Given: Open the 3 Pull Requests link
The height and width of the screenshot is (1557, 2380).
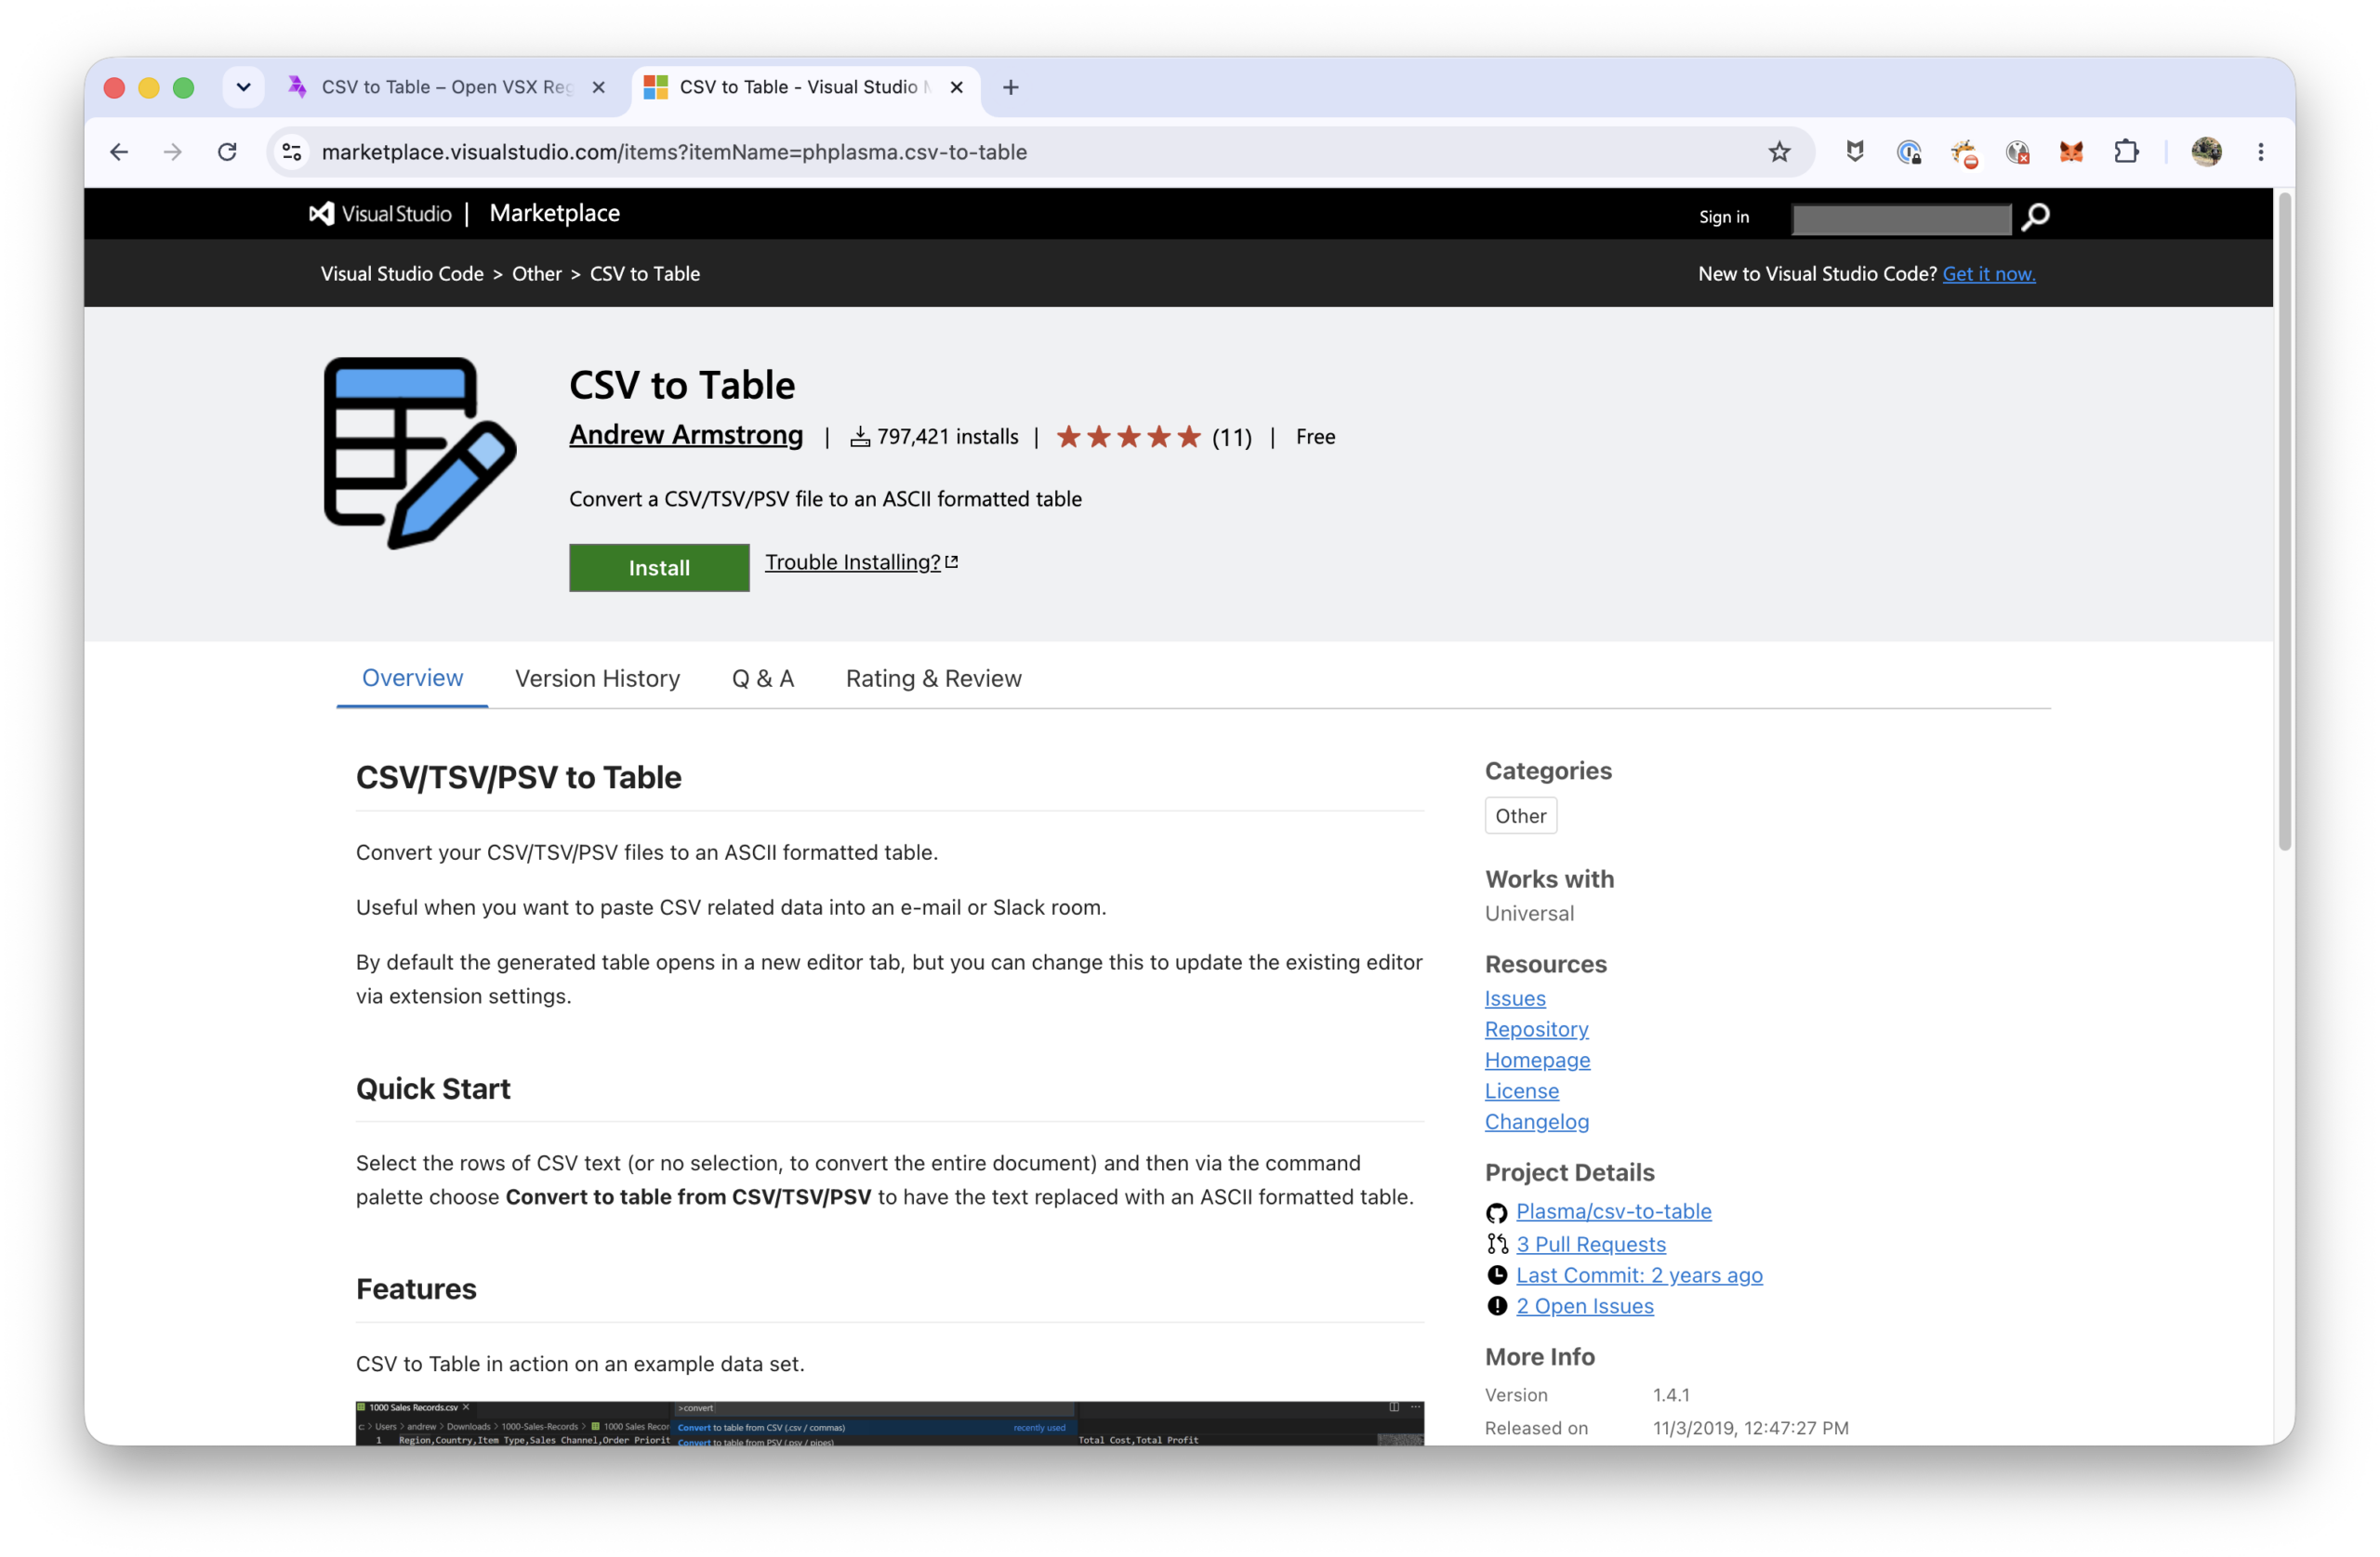Looking at the screenshot, I should click(x=1591, y=1245).
